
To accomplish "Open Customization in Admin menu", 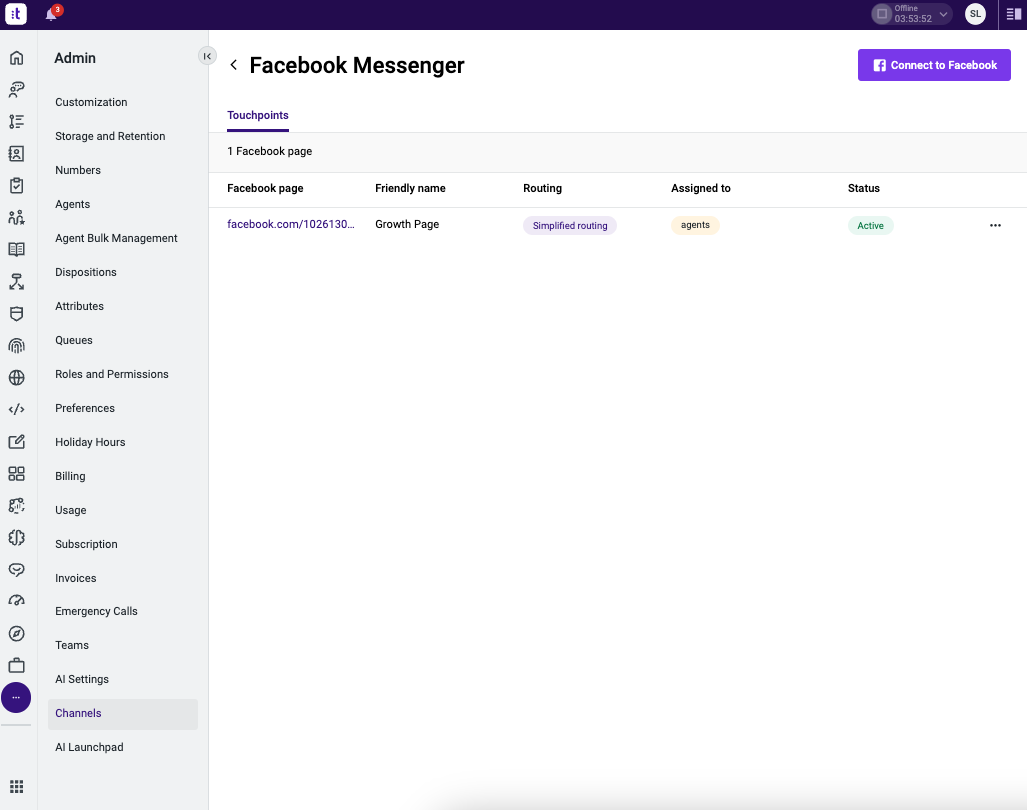I will [91, 102].
